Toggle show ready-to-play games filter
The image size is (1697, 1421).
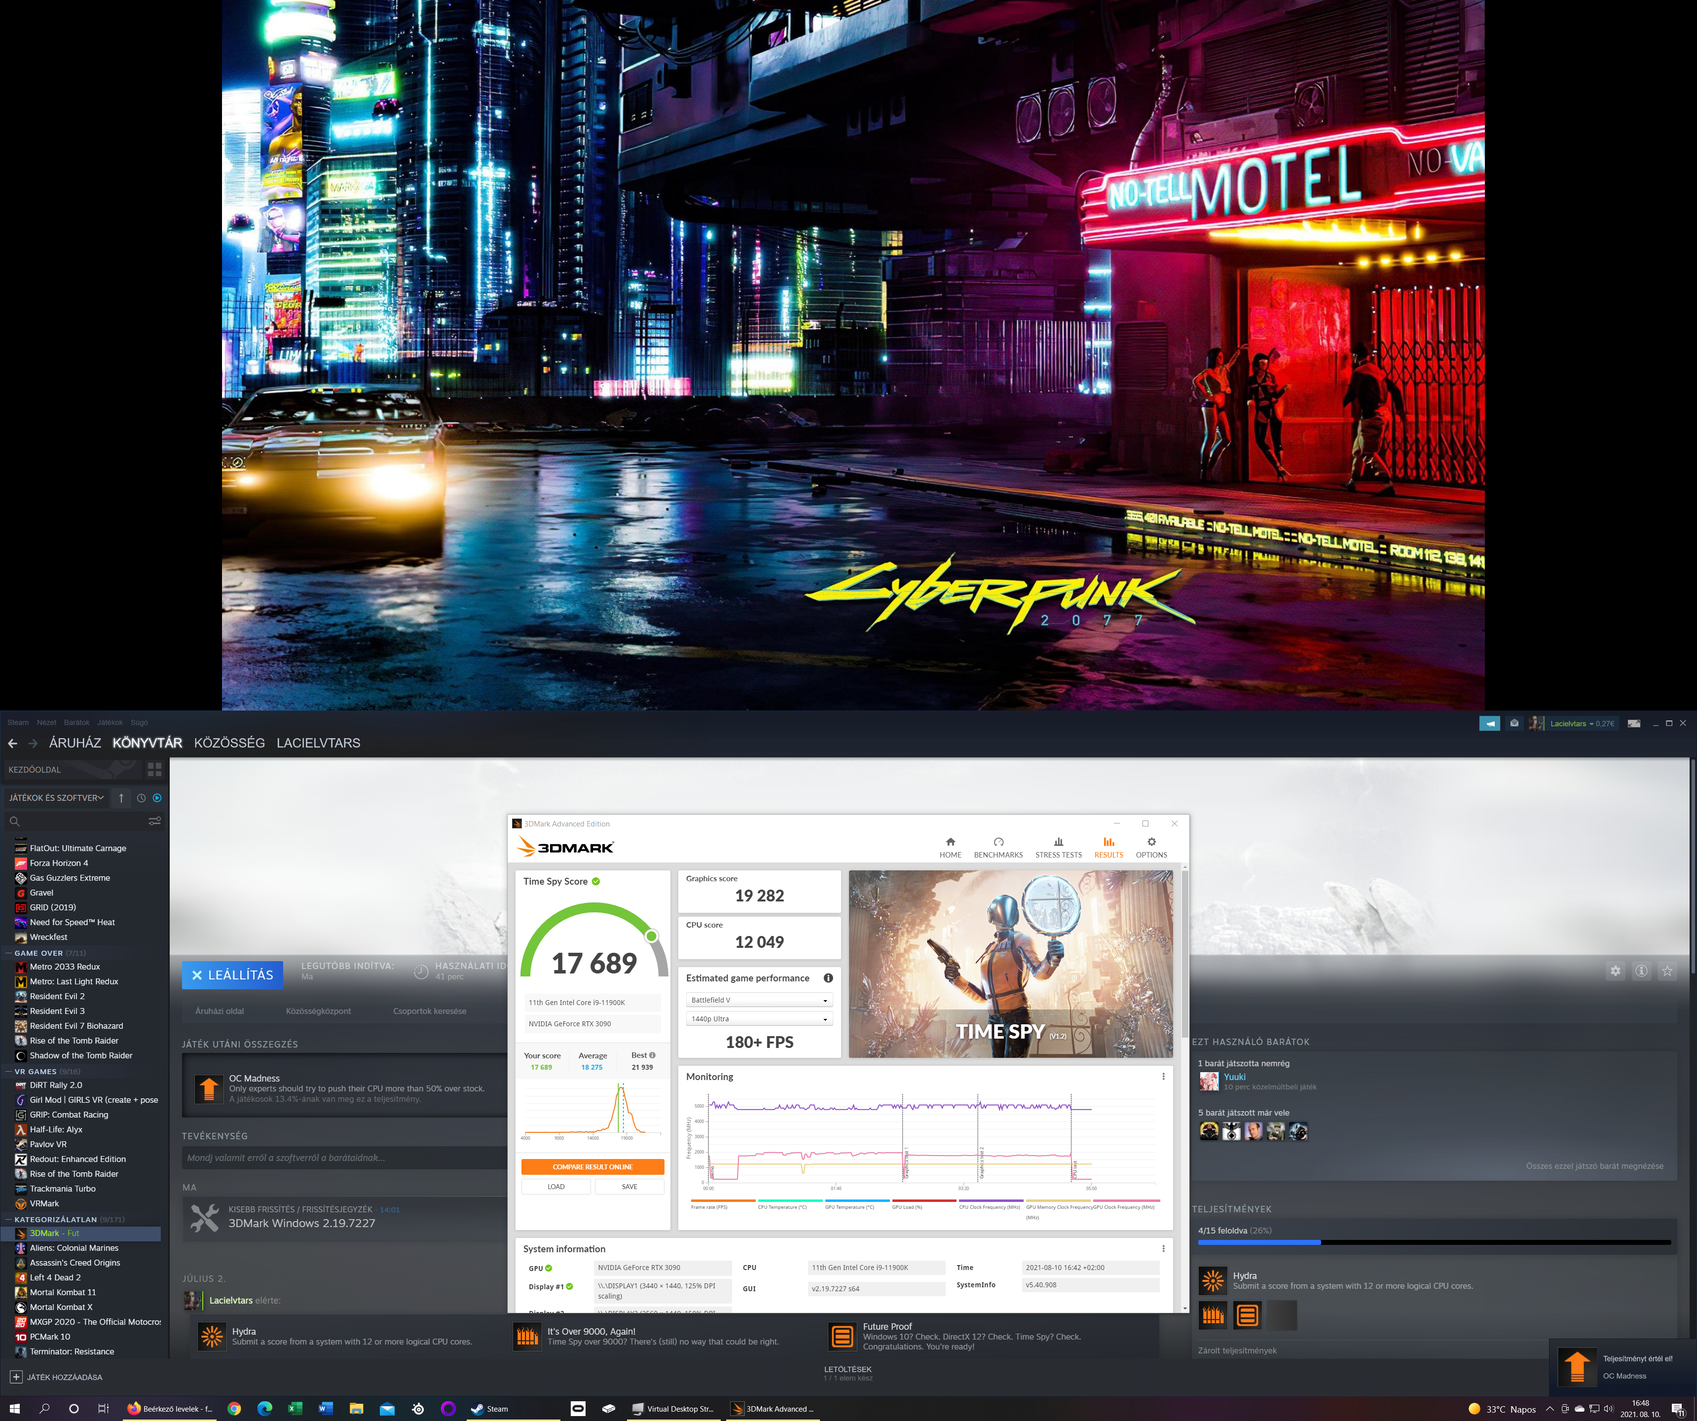point(157,798)
